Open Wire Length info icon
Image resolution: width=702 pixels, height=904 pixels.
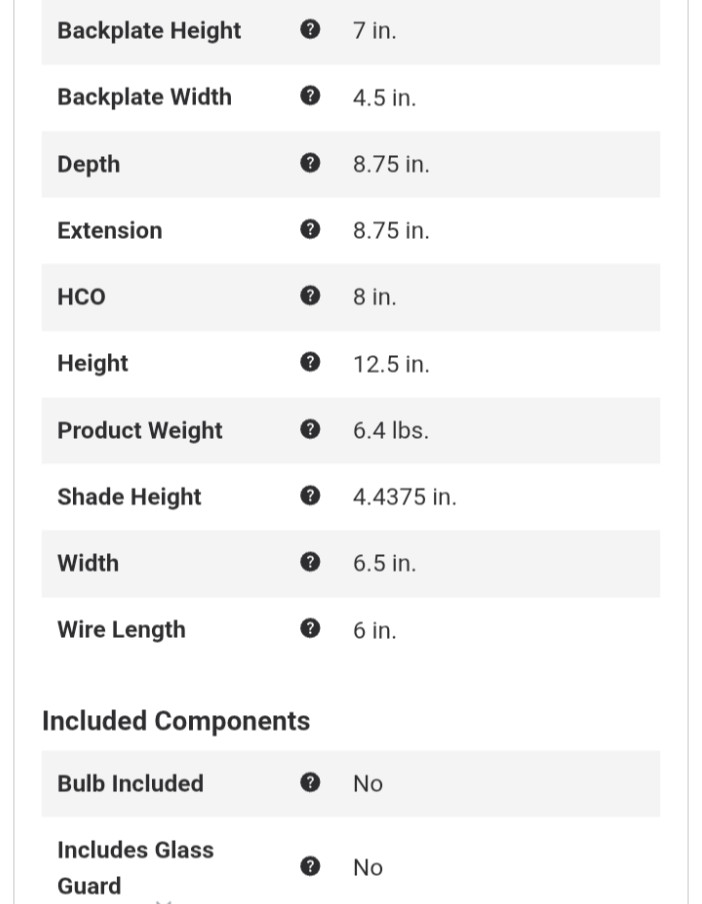(x=310, y=629)
